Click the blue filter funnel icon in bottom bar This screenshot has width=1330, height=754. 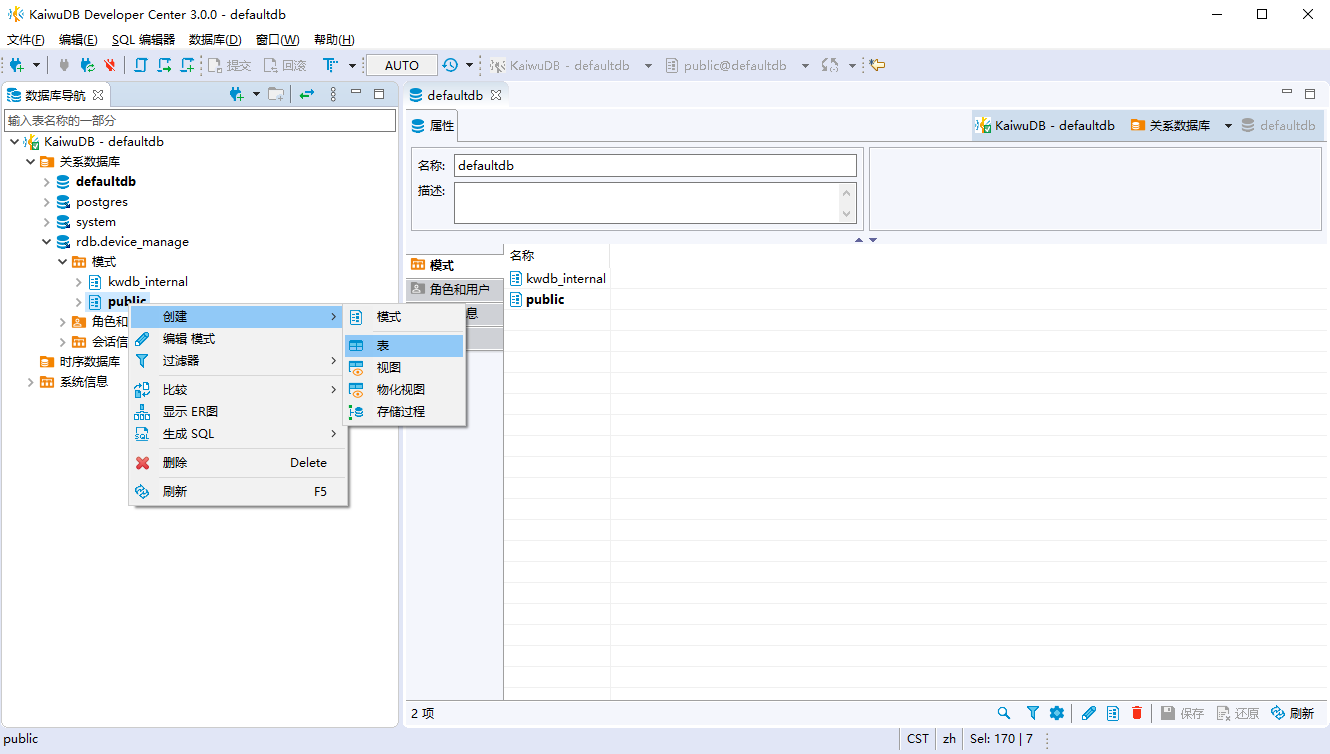[1033, 713]
